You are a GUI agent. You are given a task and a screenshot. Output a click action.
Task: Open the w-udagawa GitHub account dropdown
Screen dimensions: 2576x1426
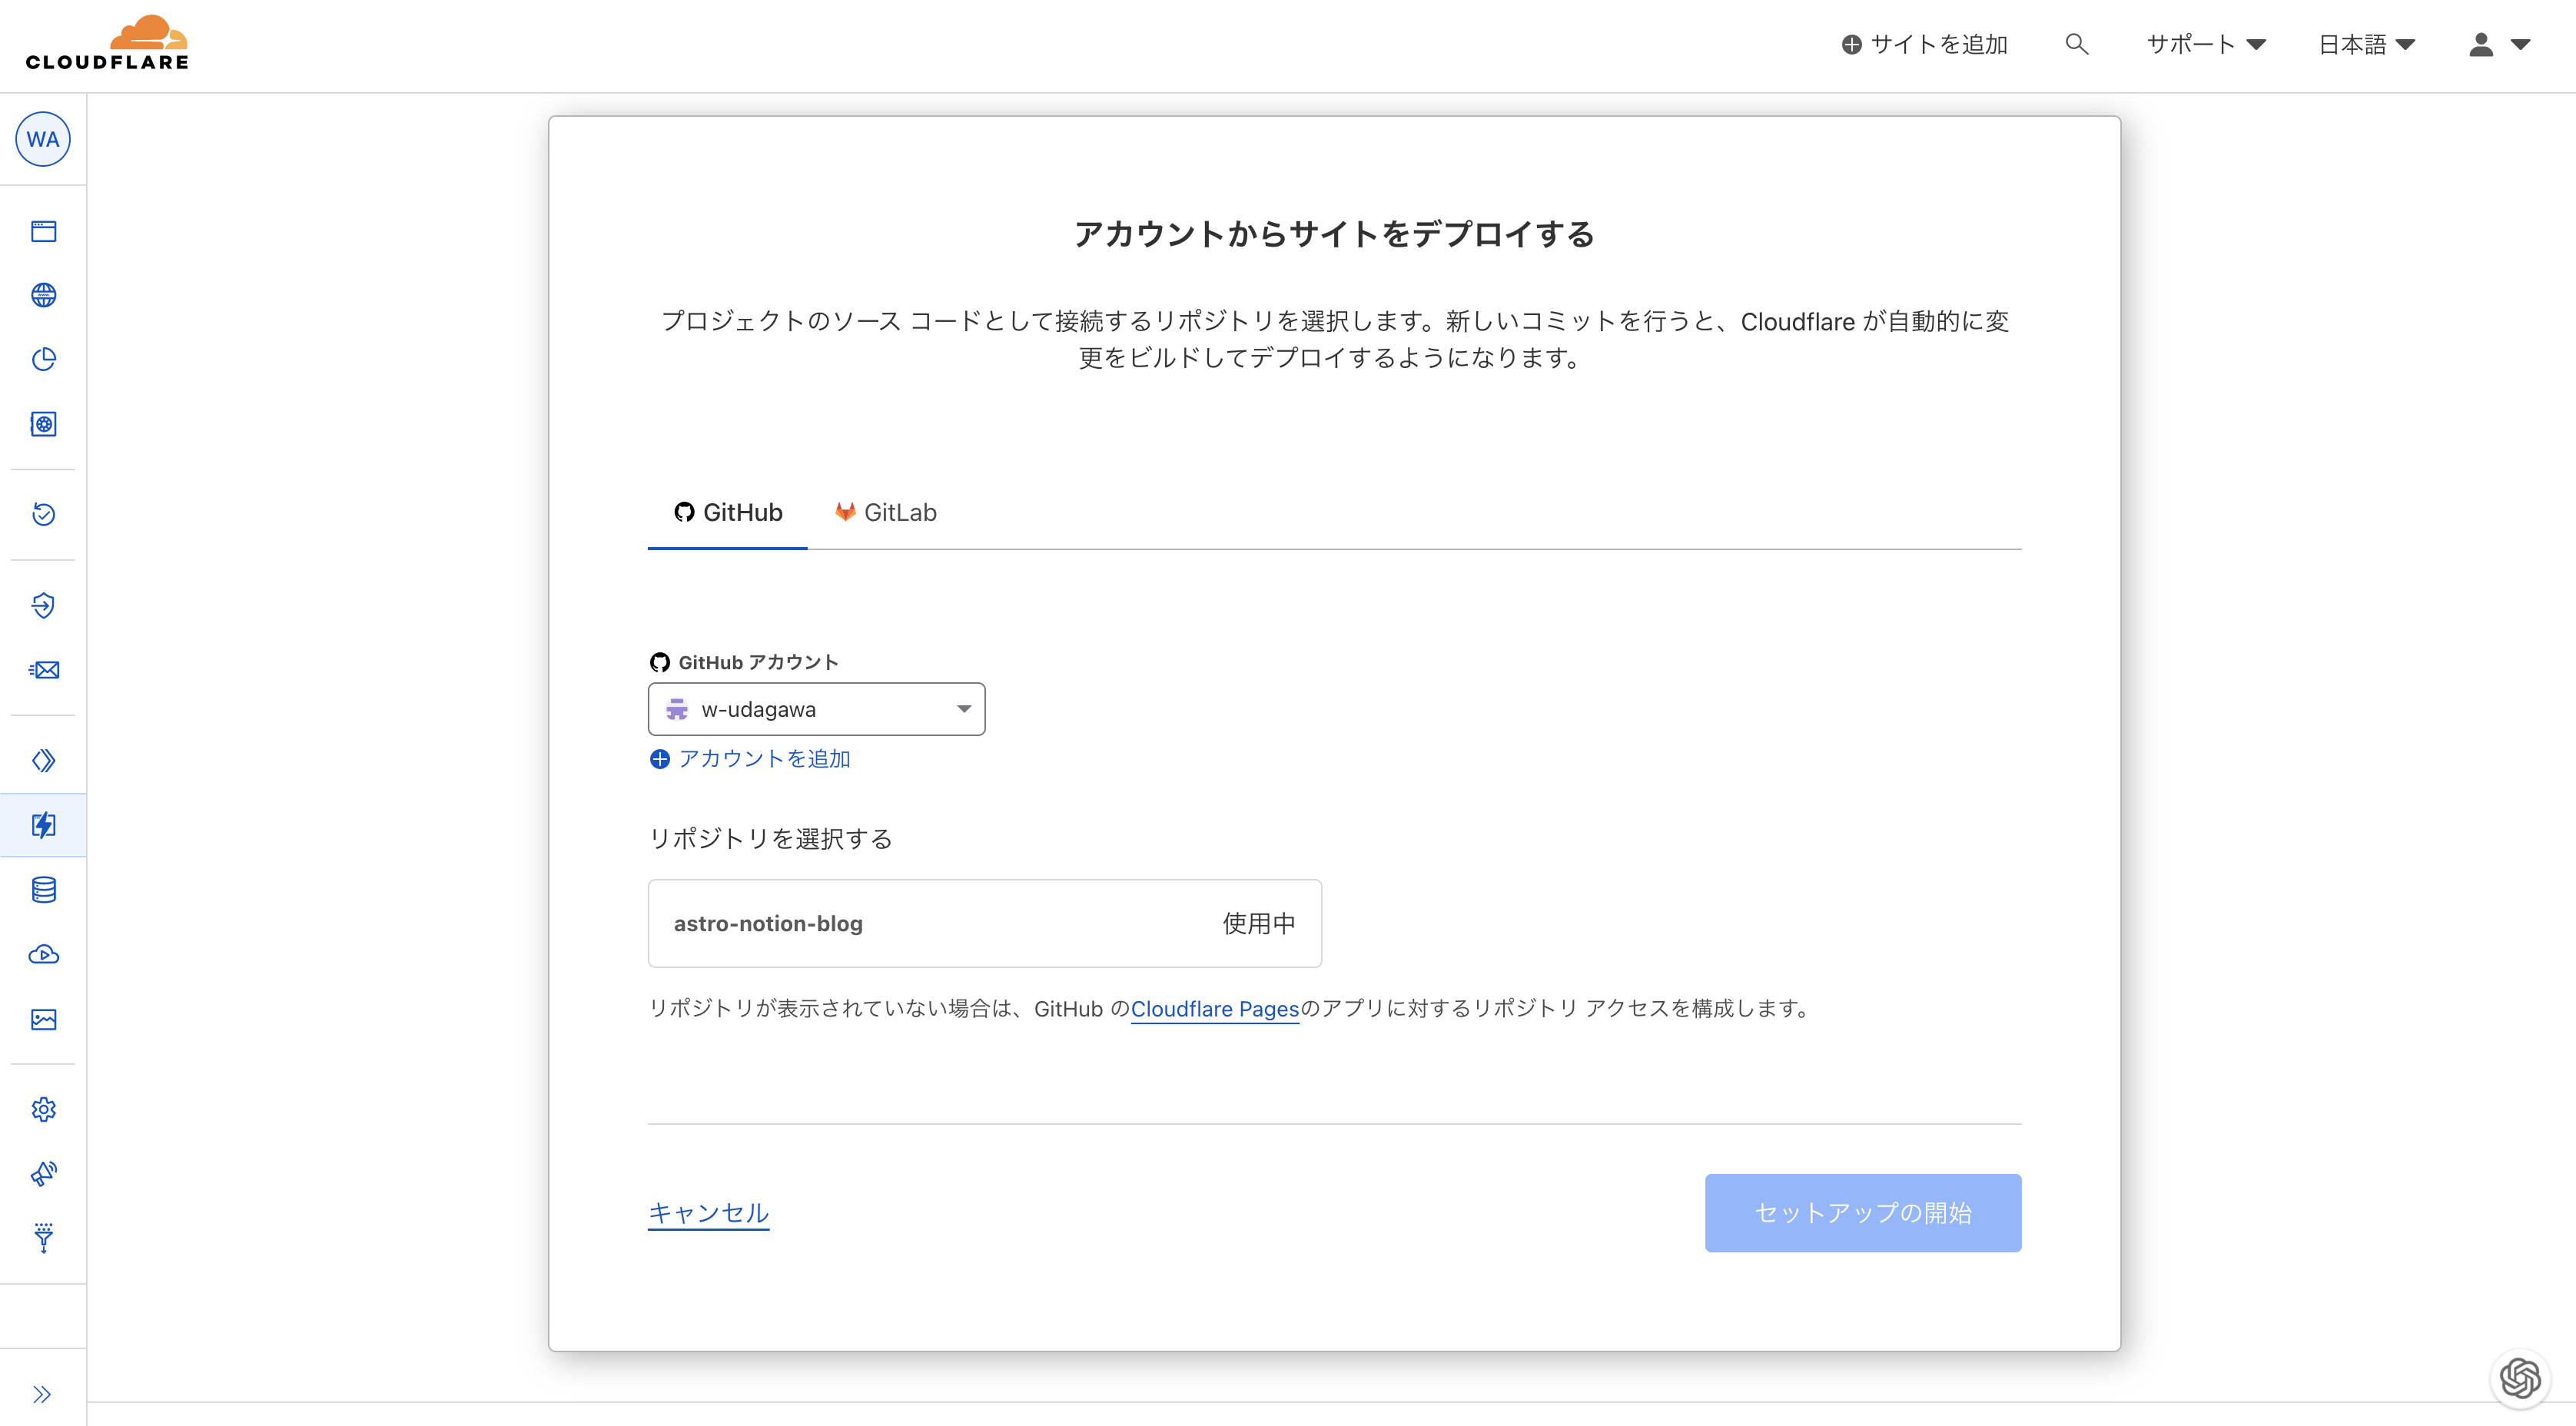(816, 708)
